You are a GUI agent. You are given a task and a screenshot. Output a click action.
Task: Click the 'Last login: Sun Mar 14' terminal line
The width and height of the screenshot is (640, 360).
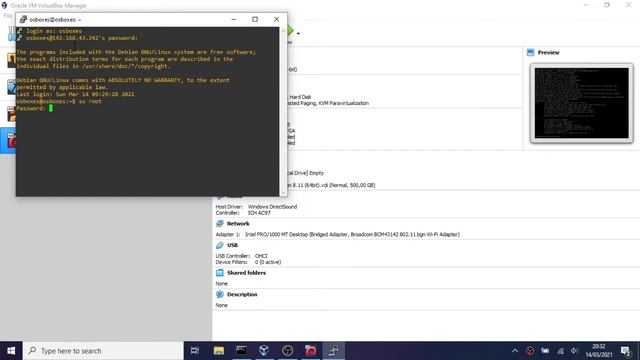click(76, 94)
